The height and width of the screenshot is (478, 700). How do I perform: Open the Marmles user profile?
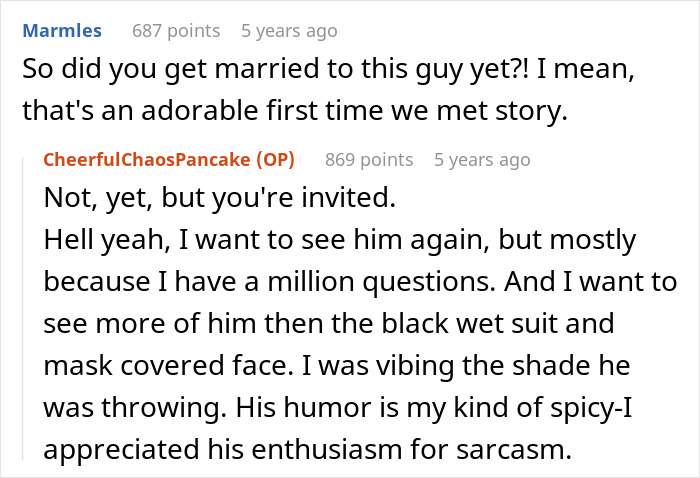click(x=62, y=31)
